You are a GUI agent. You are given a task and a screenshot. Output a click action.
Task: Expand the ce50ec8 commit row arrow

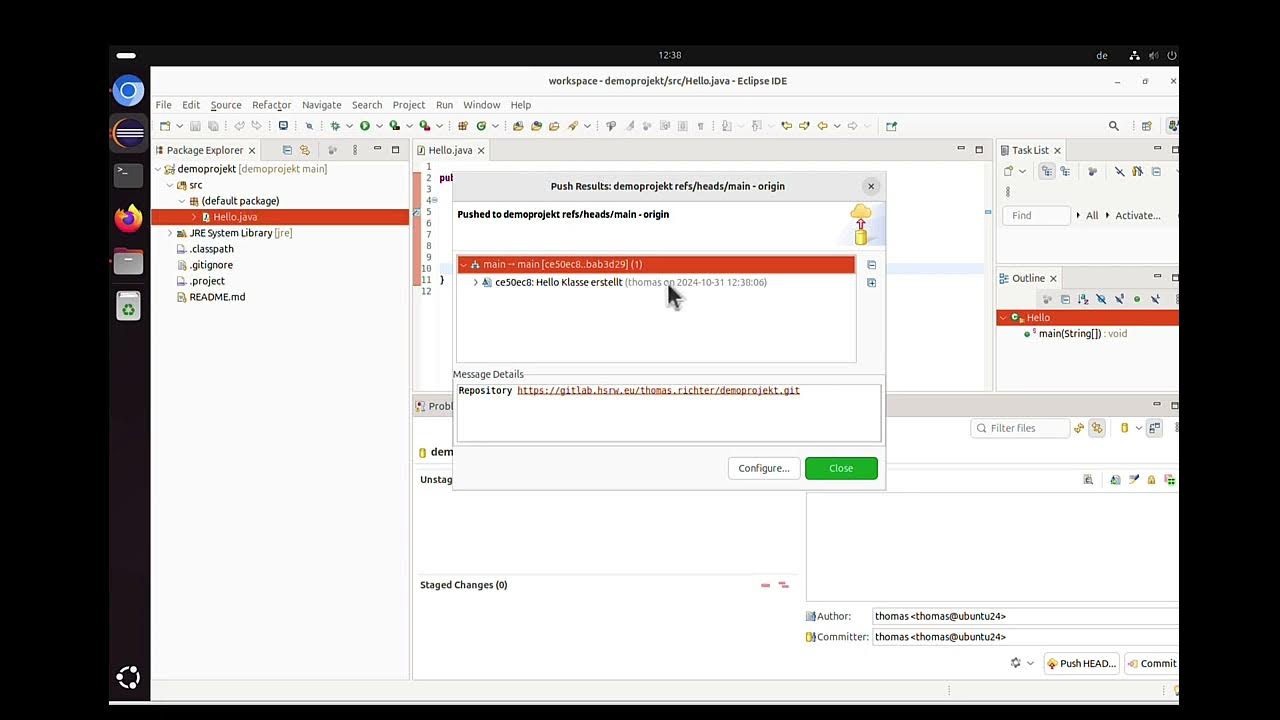click(x=475, y=282)
